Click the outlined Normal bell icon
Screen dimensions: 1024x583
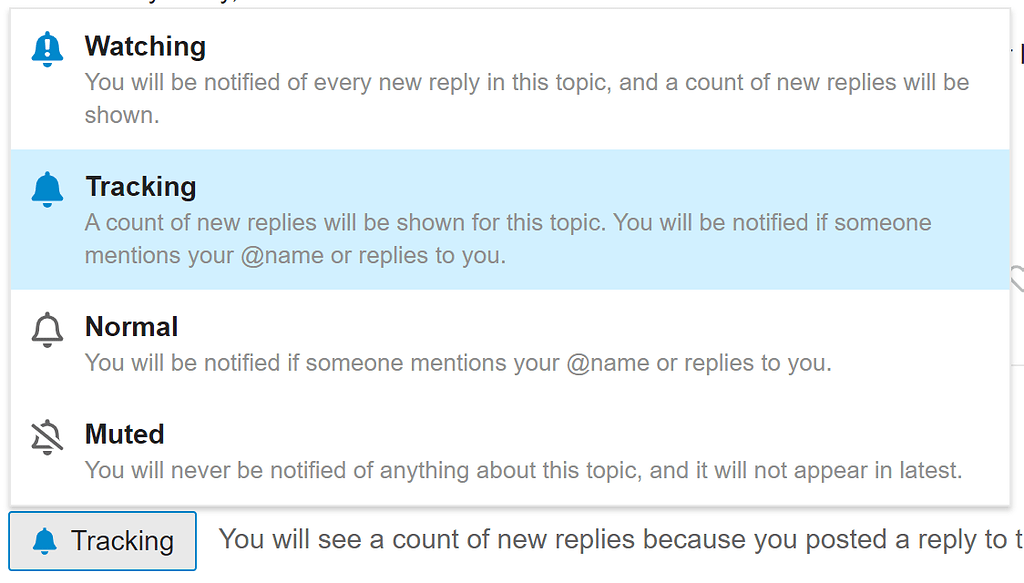[x=47, y=329]
